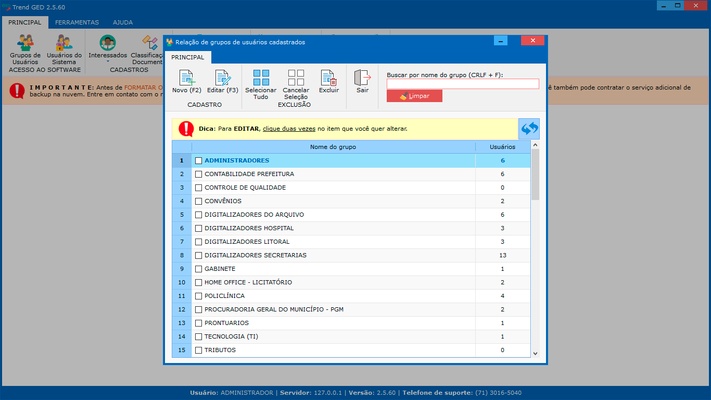Image resolution: width=711 pixels, height=400 pixels.
Task: Click the Sair exit icon
Action: [x=362, y=78]
